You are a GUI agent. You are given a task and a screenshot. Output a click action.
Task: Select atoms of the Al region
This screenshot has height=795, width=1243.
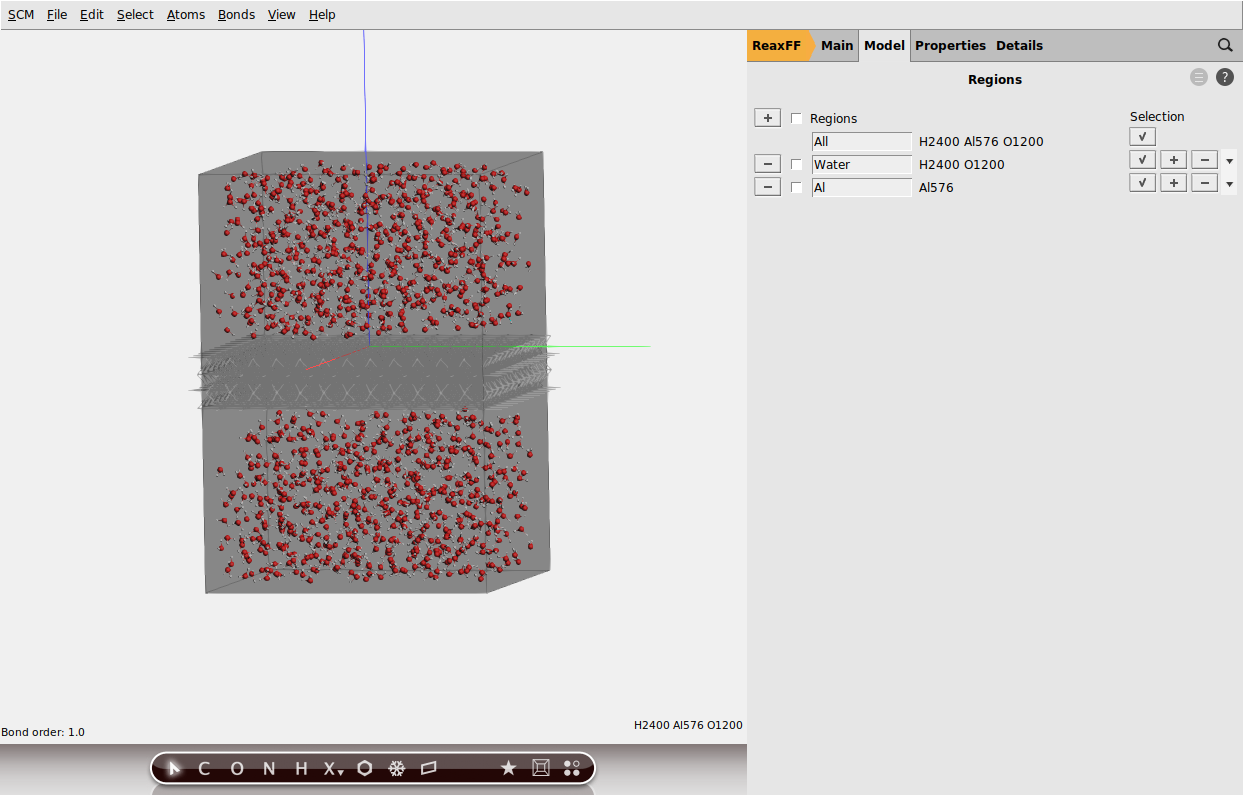click(1142, 182)
